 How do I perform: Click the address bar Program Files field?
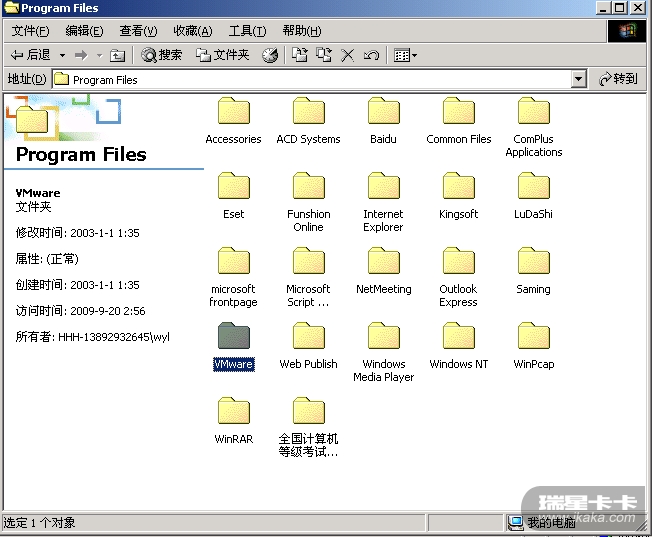tap(312, 79)
